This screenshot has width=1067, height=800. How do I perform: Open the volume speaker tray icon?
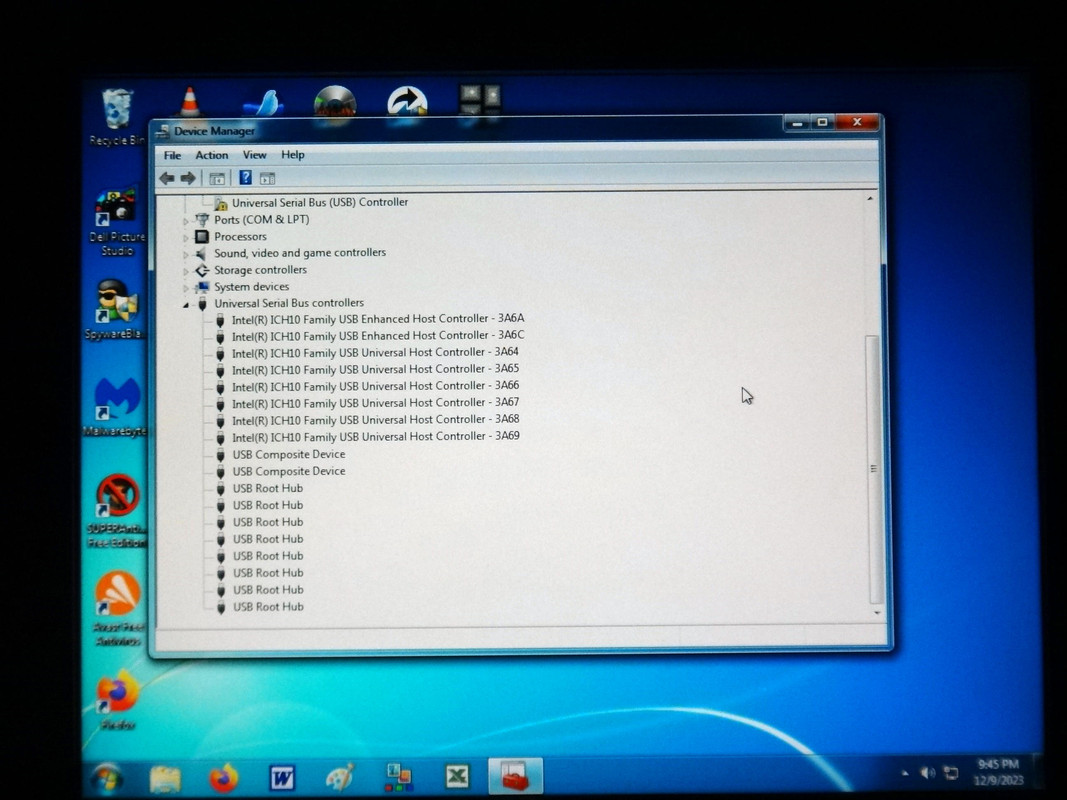[x=927, y=773]
